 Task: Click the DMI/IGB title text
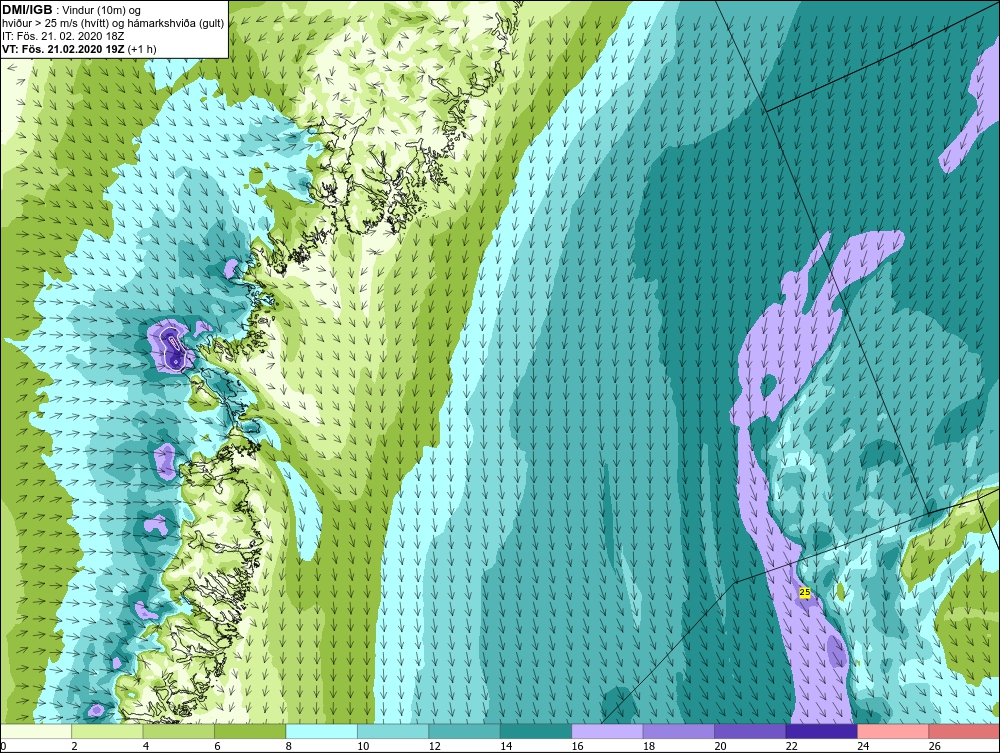pyautogui.click(x=27, y=10)
